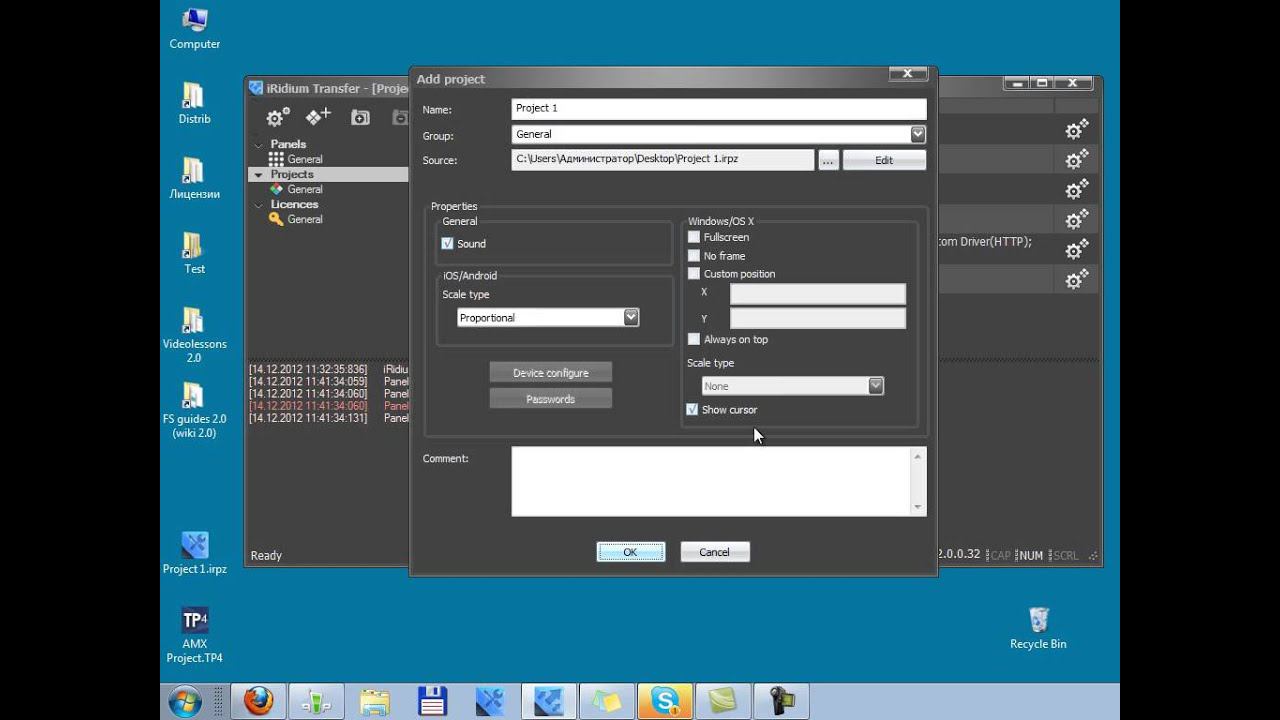Click the gear-with-dot icon in iRidium toolbar
This screenshot has width=1280, height=720.
(x=277, y=117)
